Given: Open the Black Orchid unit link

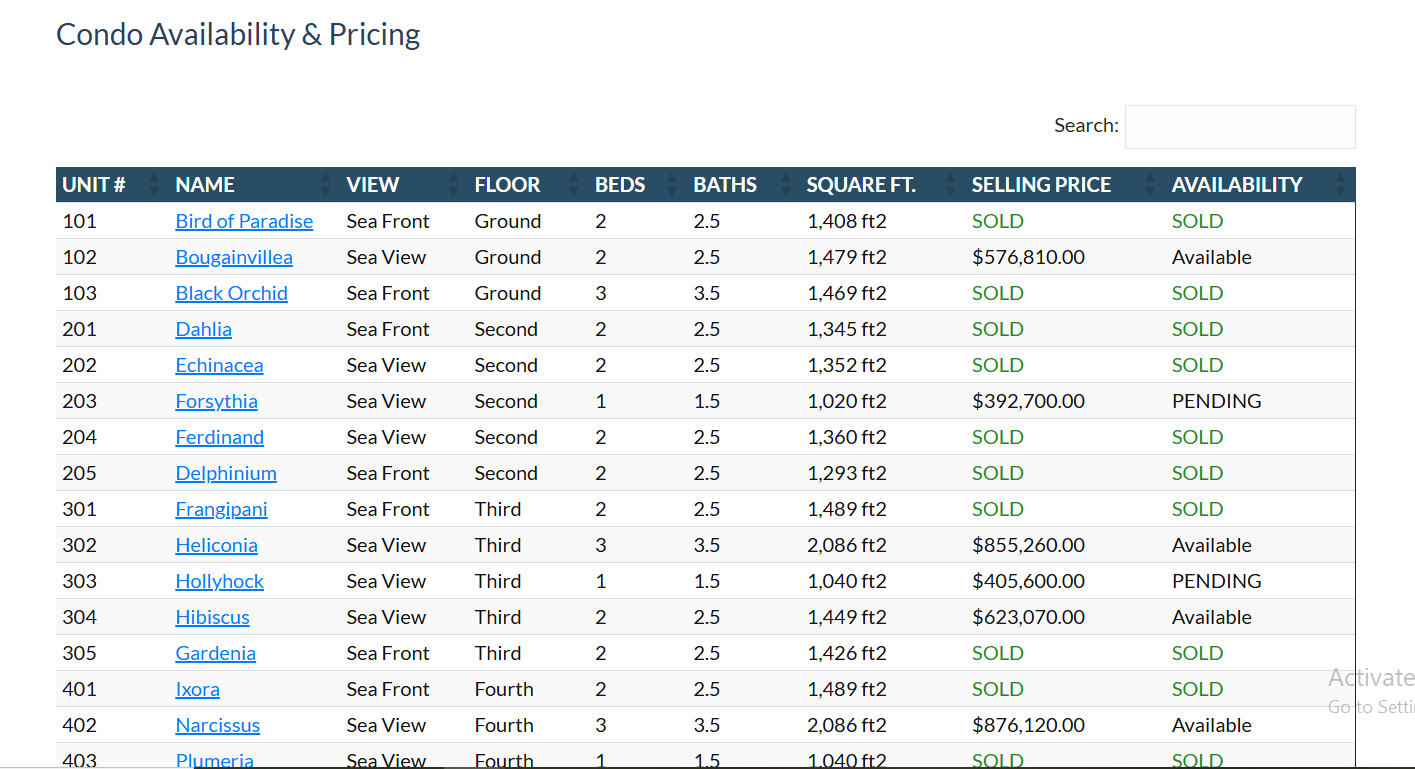Looking at the screenshot, I should pos(231,293).
